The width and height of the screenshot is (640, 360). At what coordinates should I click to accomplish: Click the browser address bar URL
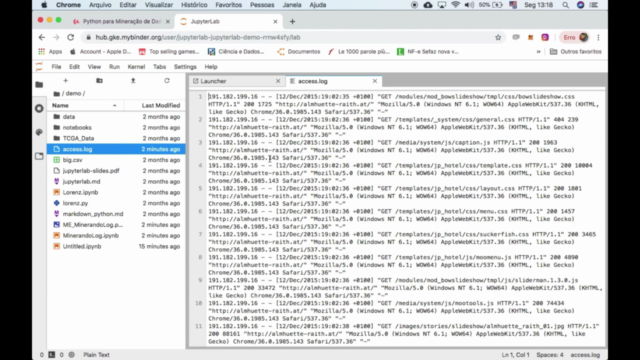coord(198,37)
